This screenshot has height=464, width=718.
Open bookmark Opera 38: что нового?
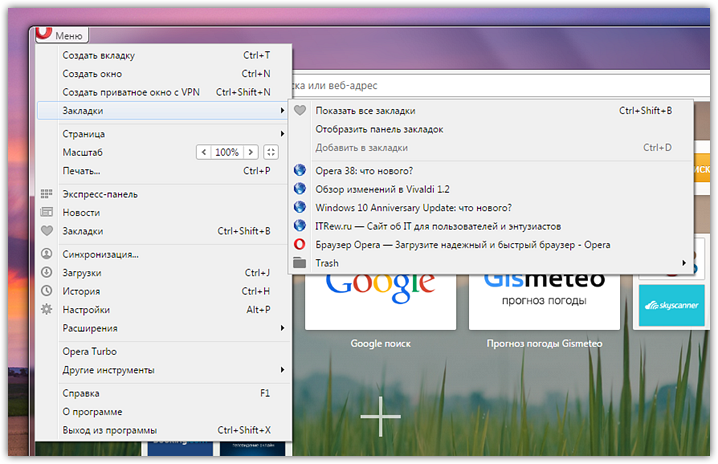click(490, 171)
